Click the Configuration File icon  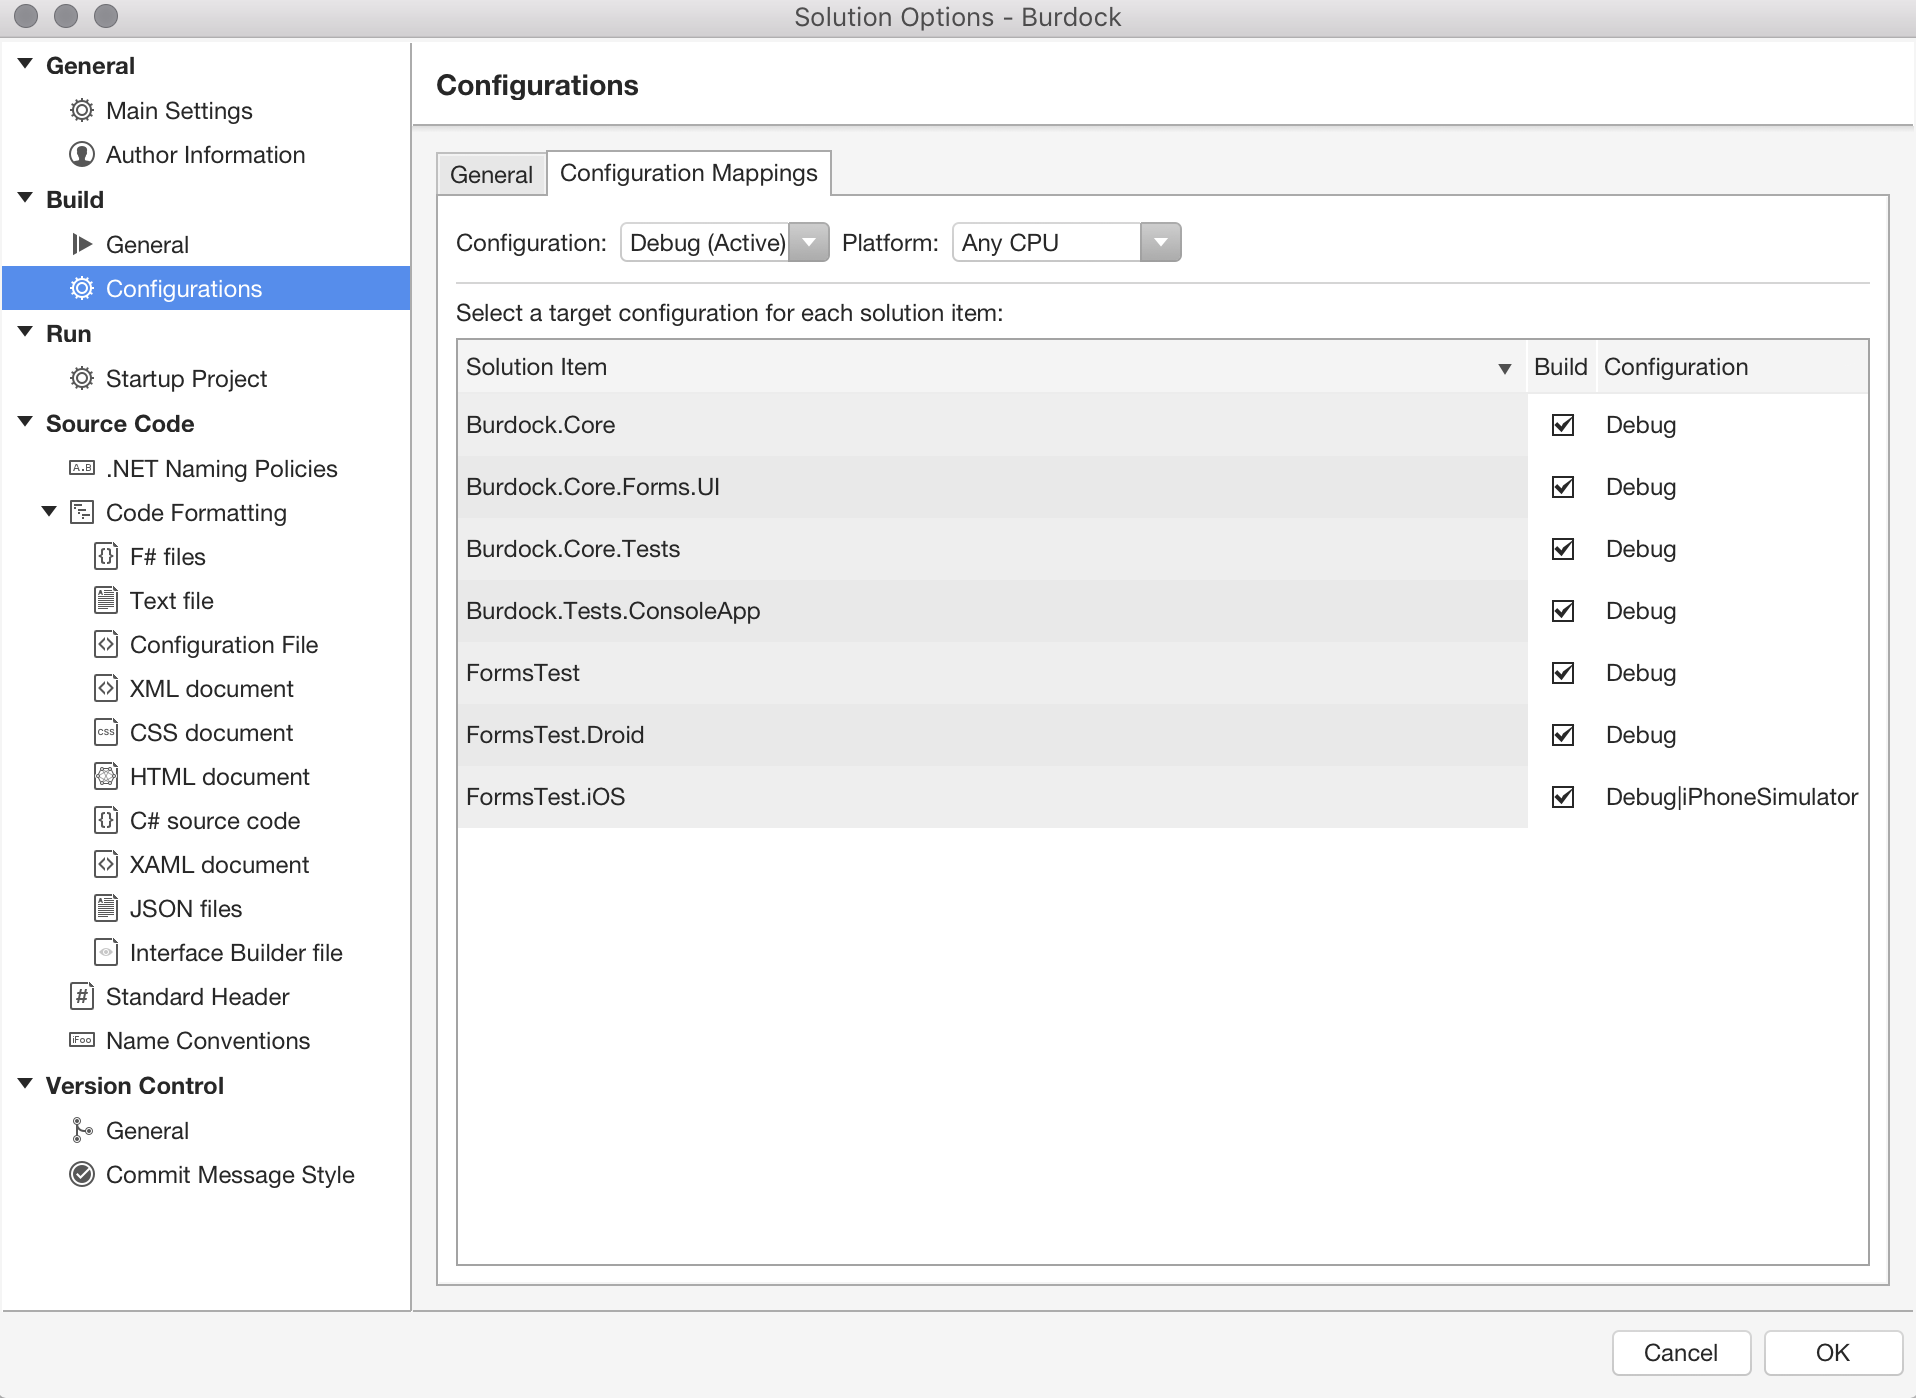[x=106, y=644]
